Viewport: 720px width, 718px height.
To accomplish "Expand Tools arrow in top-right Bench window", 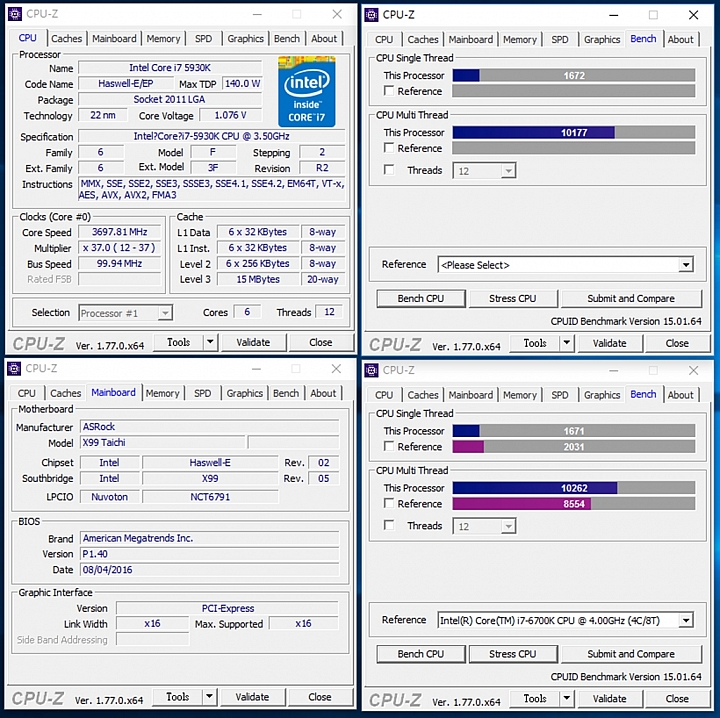I will 567,343.
